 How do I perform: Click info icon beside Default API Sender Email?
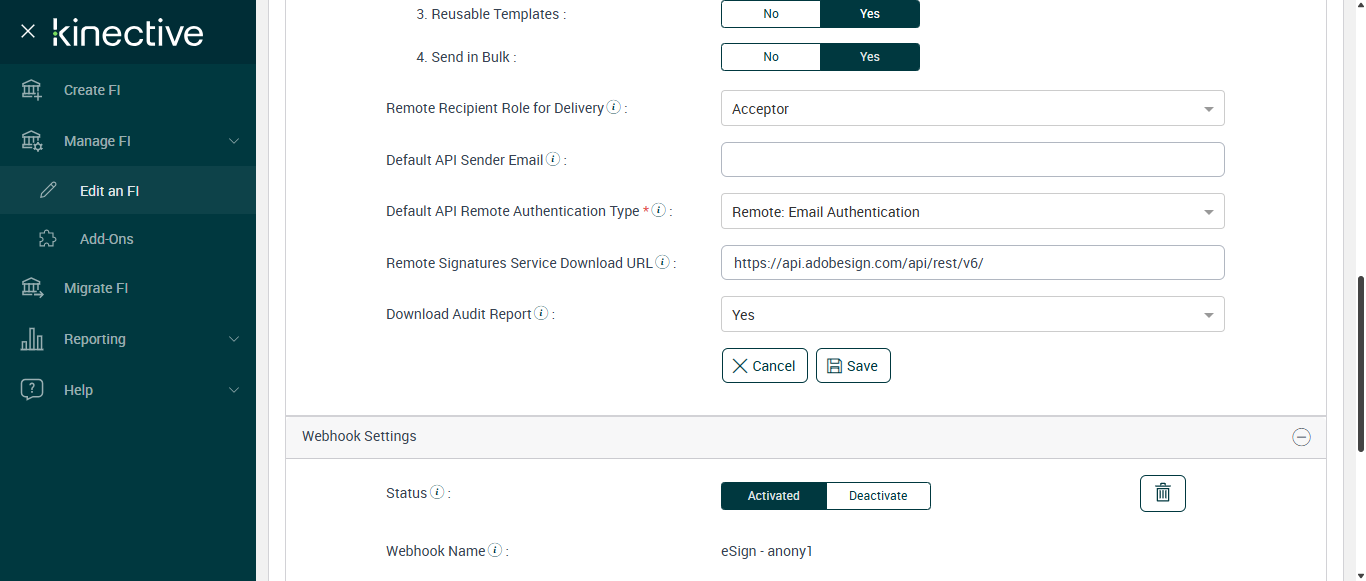pos(553,160)
